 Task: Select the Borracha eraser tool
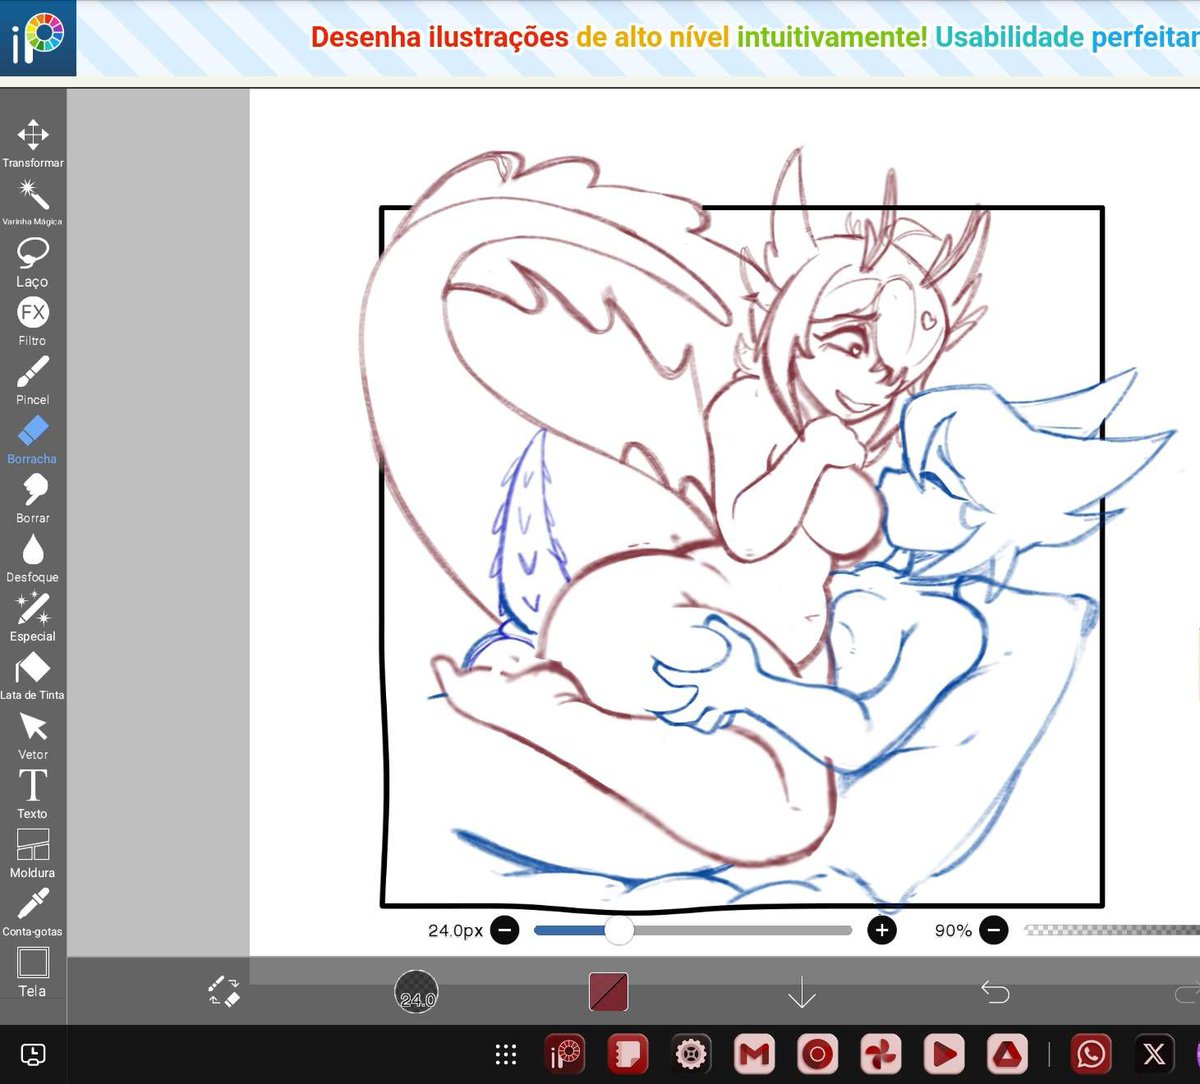(x=33, y=440)
